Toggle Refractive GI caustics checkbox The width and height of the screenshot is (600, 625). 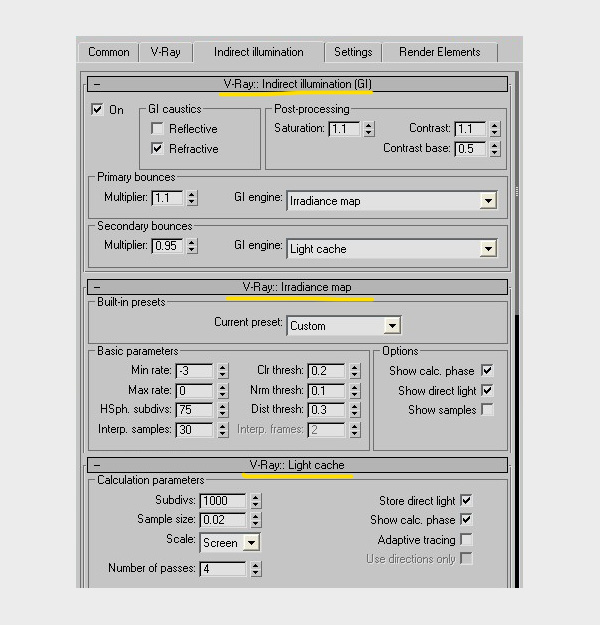pyautogui.click(x=158, y=149)
